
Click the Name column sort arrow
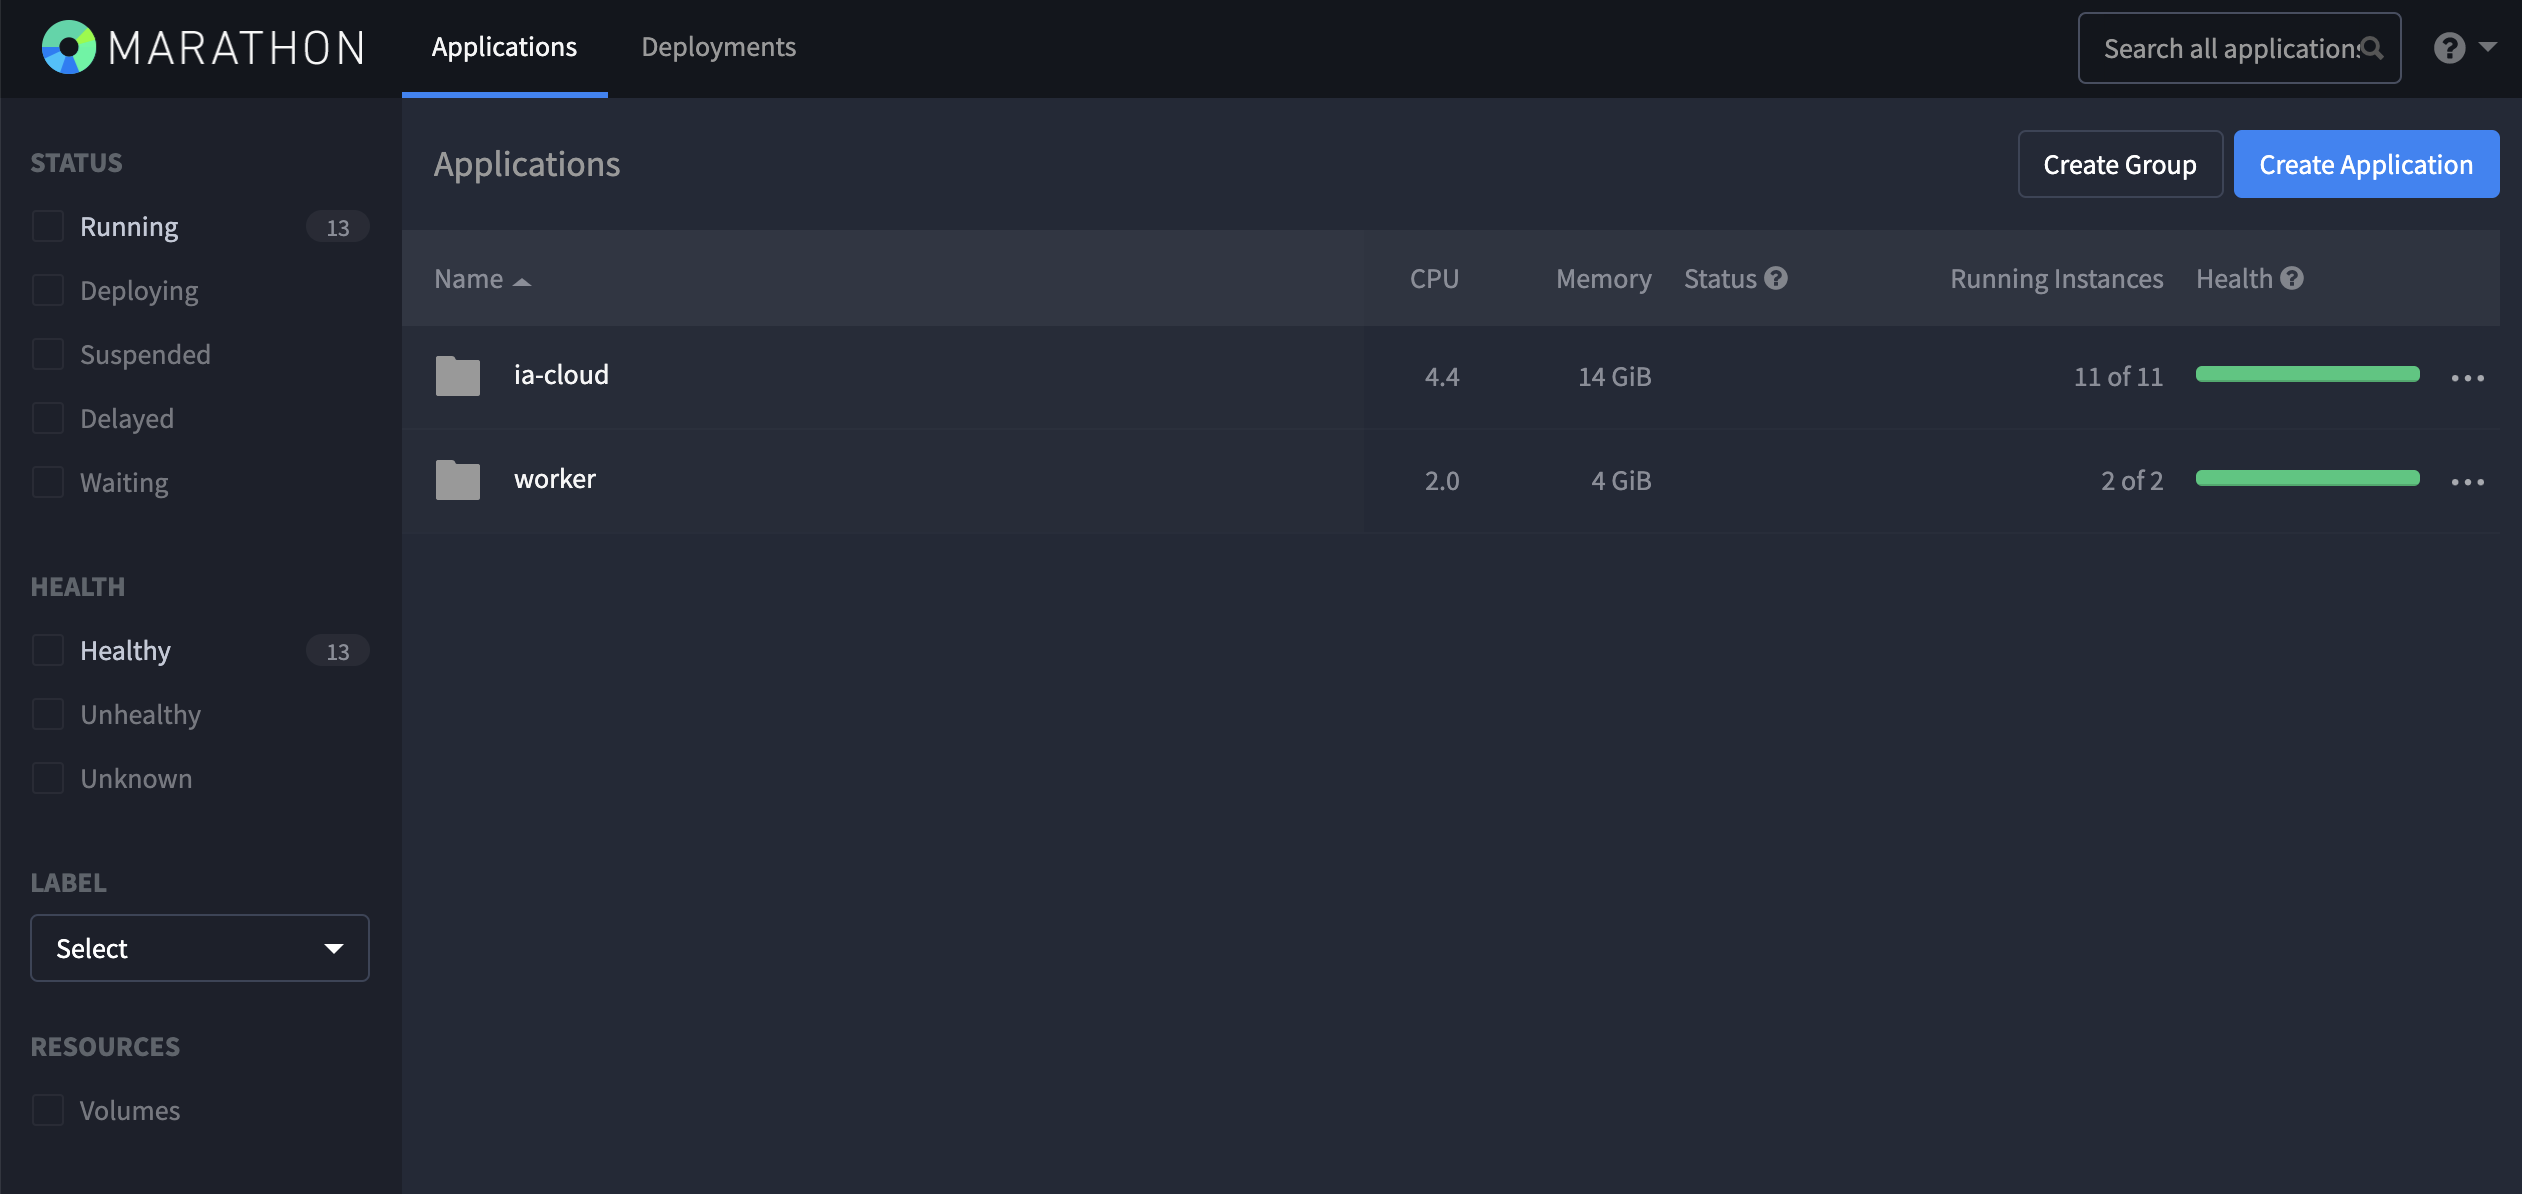(522, 282)
